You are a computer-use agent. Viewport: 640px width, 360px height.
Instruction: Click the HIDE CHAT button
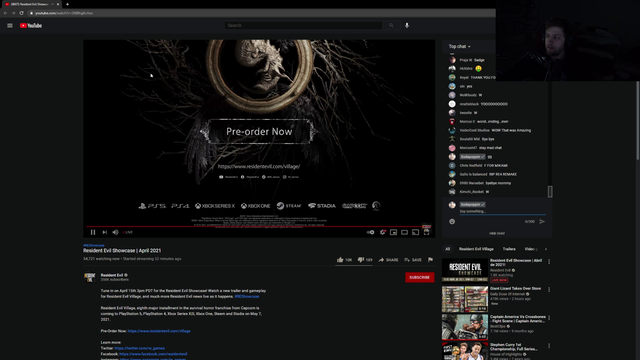pos(497,233)
